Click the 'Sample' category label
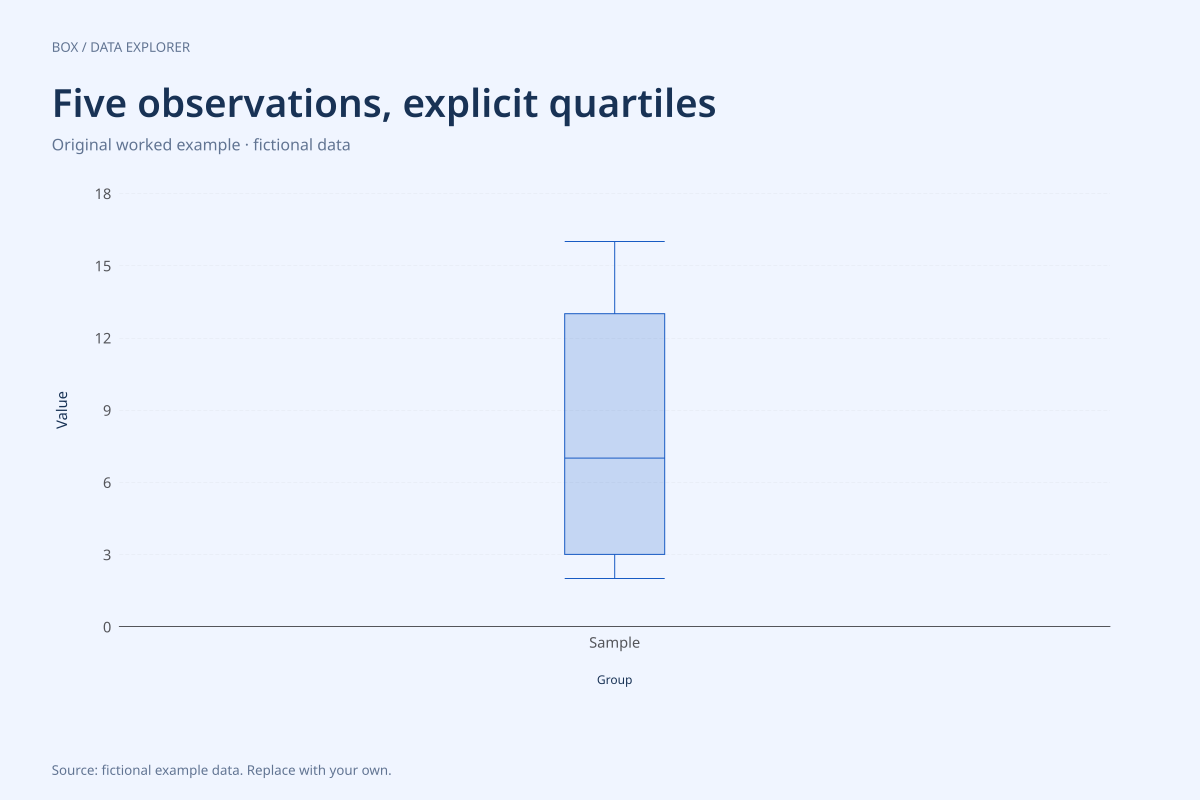The width and height of the screenshot is (1200, 800). [x=614, y=643]
